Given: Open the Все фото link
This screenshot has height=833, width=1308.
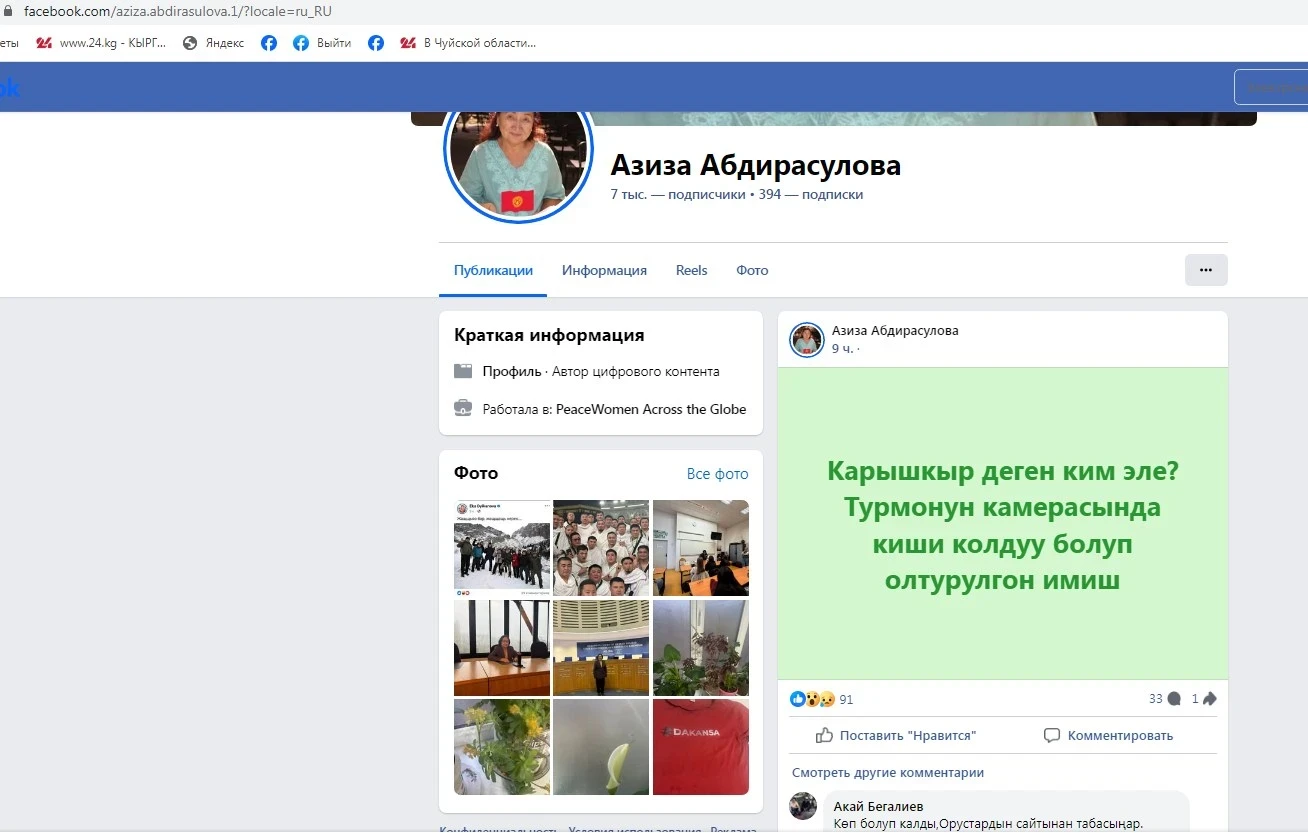Looking at the screenshot, I should (x=717, y=474).
